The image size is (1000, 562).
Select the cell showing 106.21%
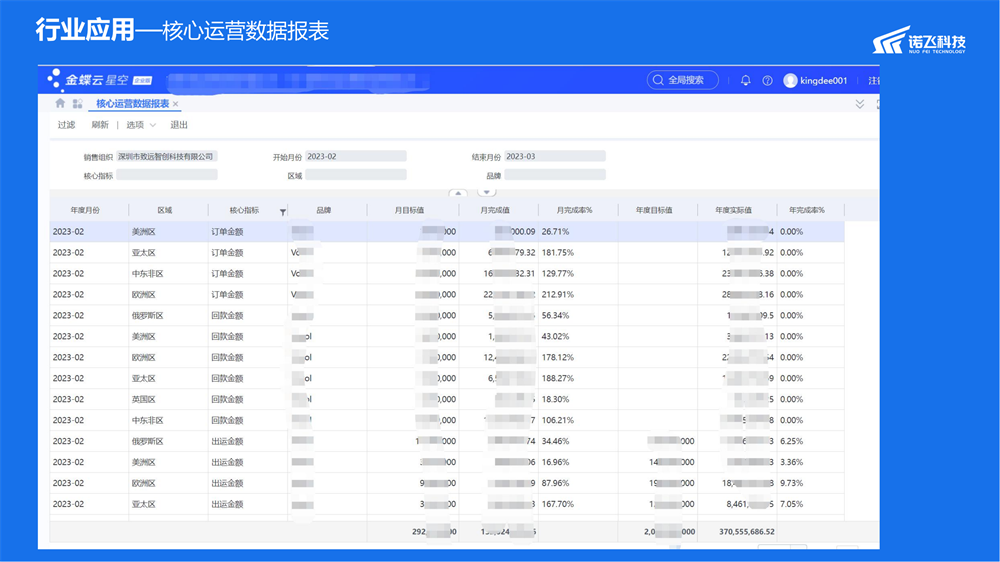[578, 420]
